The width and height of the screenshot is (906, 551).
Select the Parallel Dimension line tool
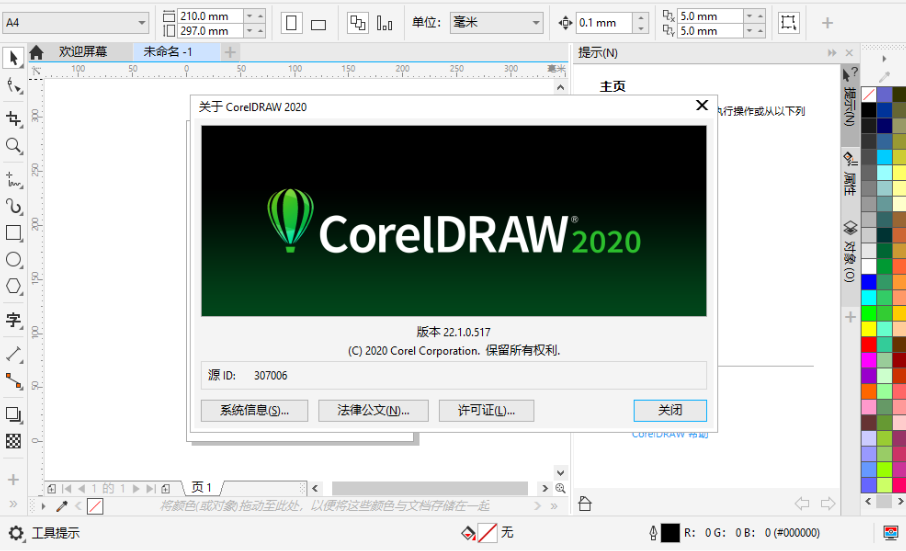[x=13, y=353]
